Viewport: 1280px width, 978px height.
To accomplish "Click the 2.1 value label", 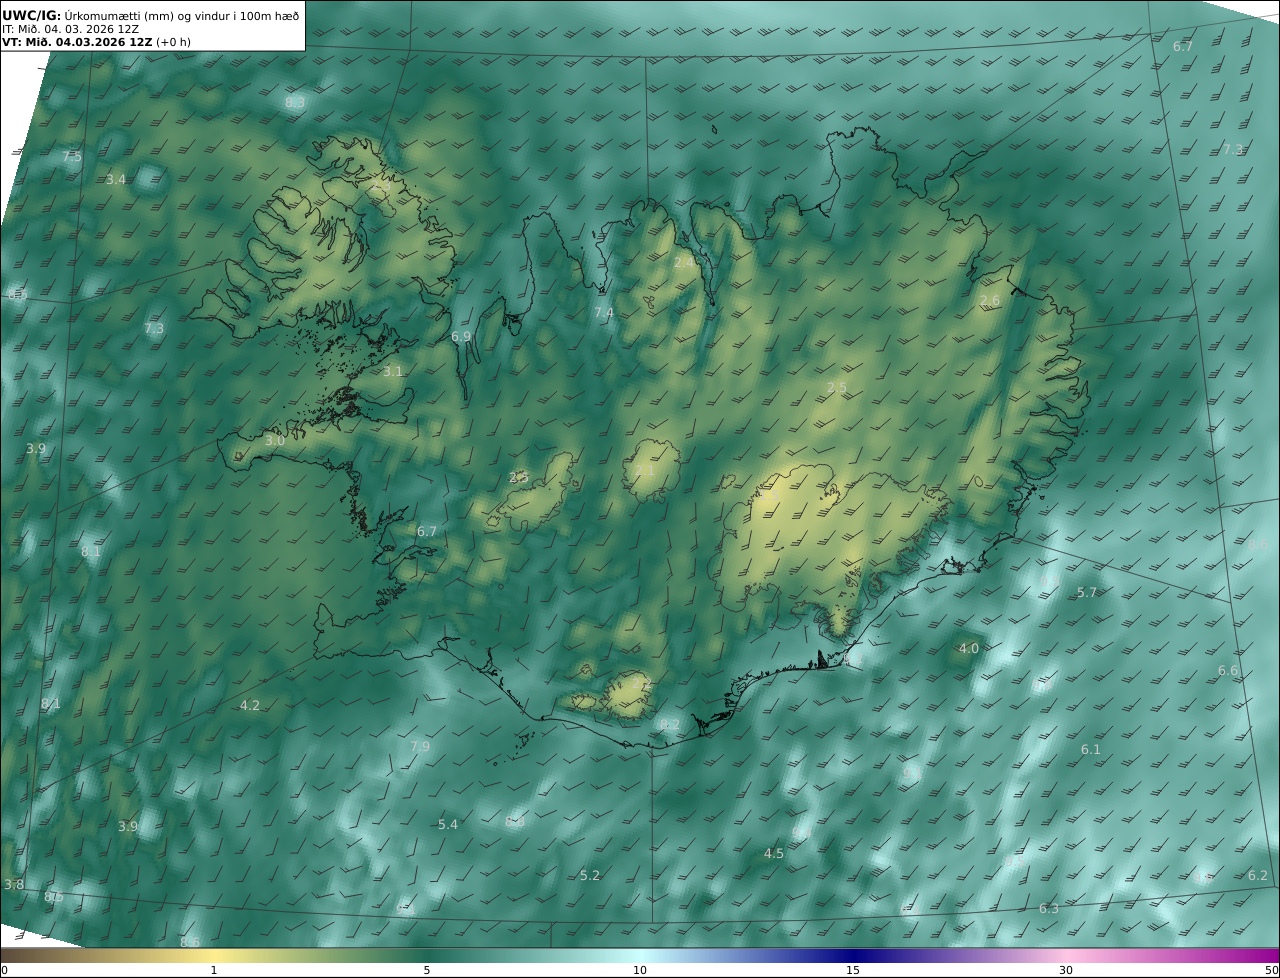I will pos(645,471).
